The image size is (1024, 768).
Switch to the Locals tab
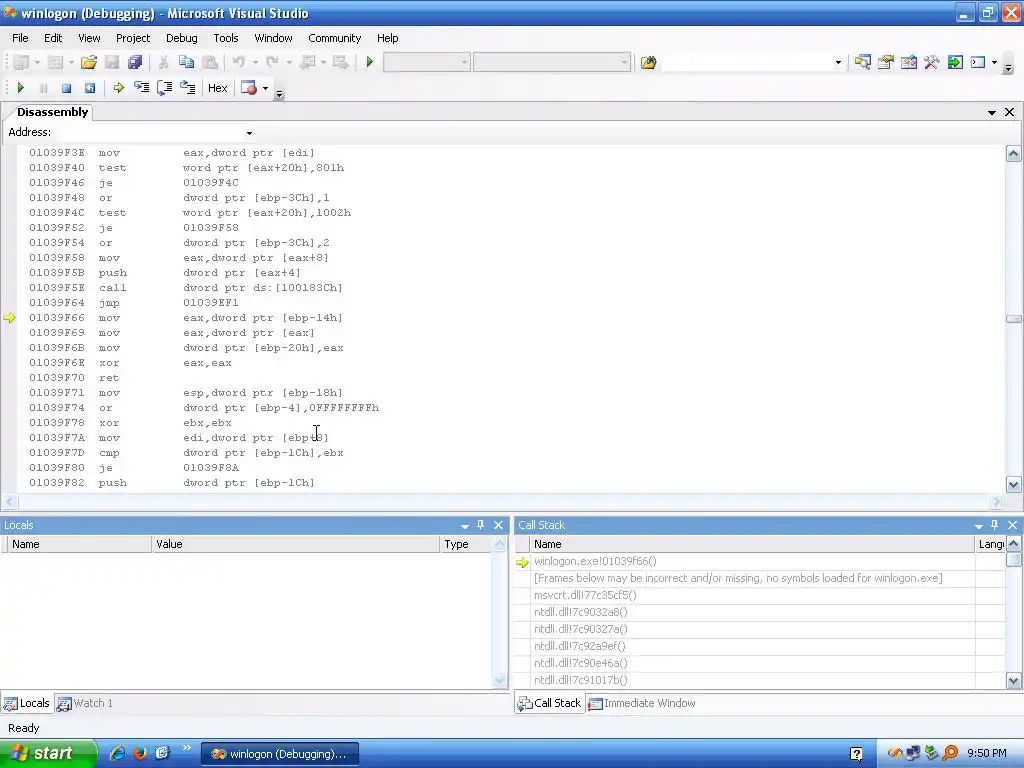(27, 703)
